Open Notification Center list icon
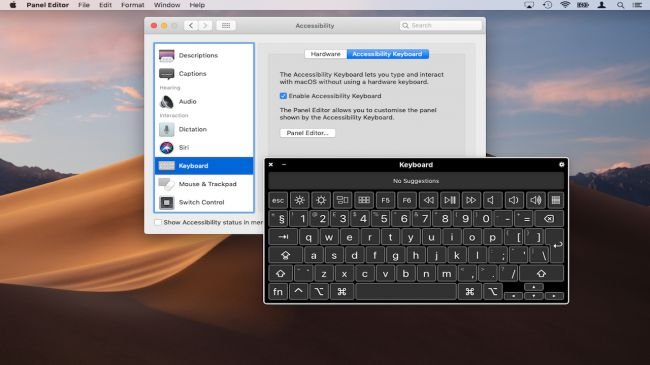 (x=637, y=5)
